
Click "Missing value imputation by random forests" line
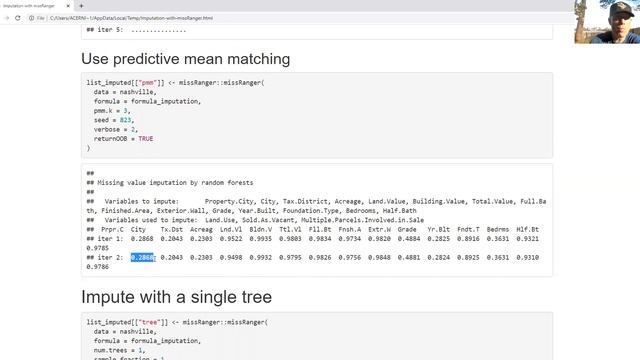click(170, 182)
